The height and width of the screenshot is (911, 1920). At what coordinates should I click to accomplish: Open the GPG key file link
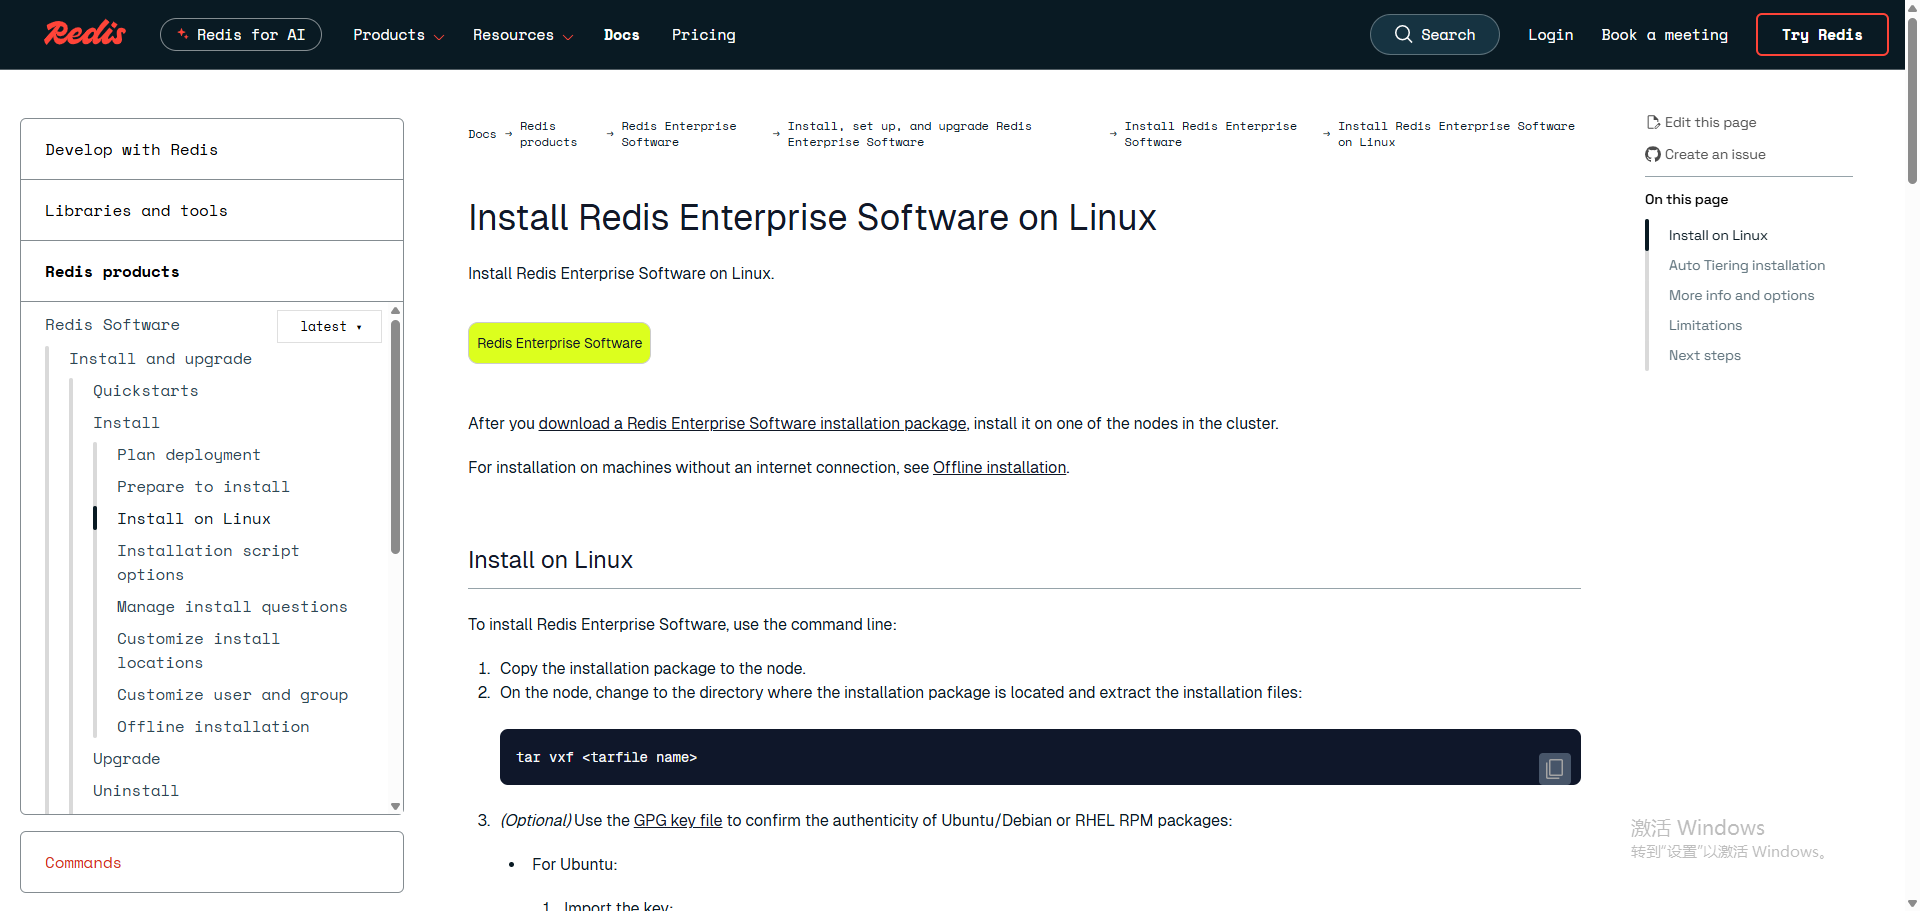click(677, 820)
